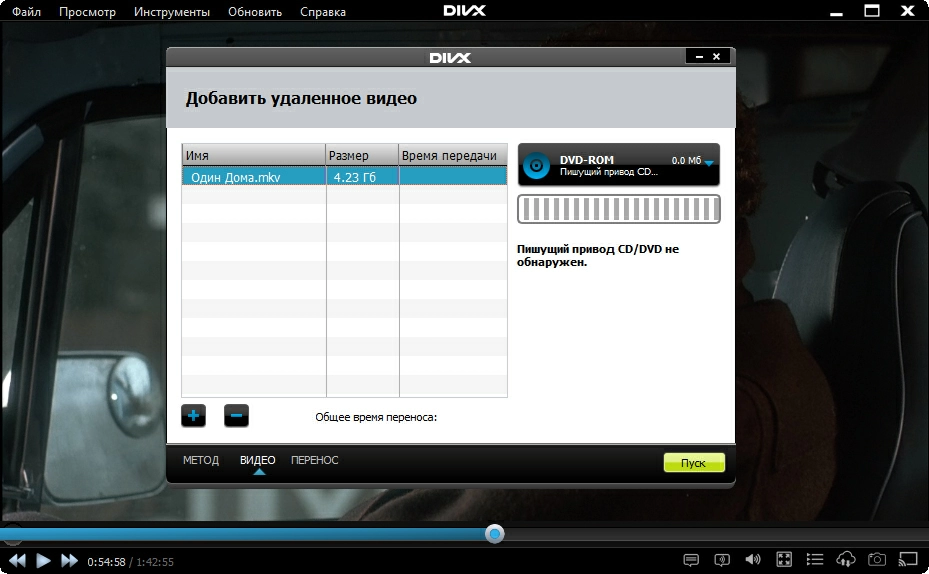Expand the DVD-ROM drive dropdown arrow

click(709, 163)
